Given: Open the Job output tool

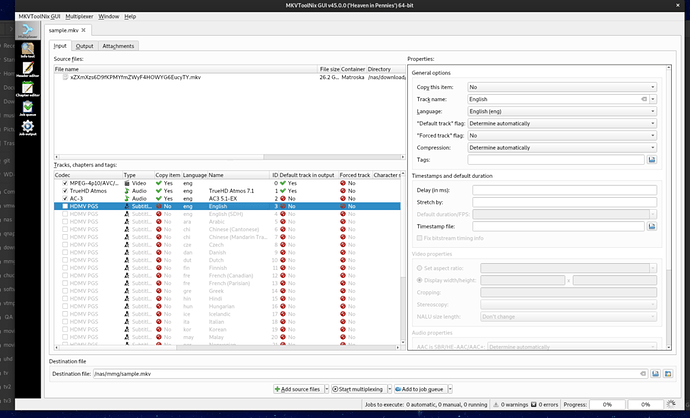Looking at the screenshot, I should (27, 128).
